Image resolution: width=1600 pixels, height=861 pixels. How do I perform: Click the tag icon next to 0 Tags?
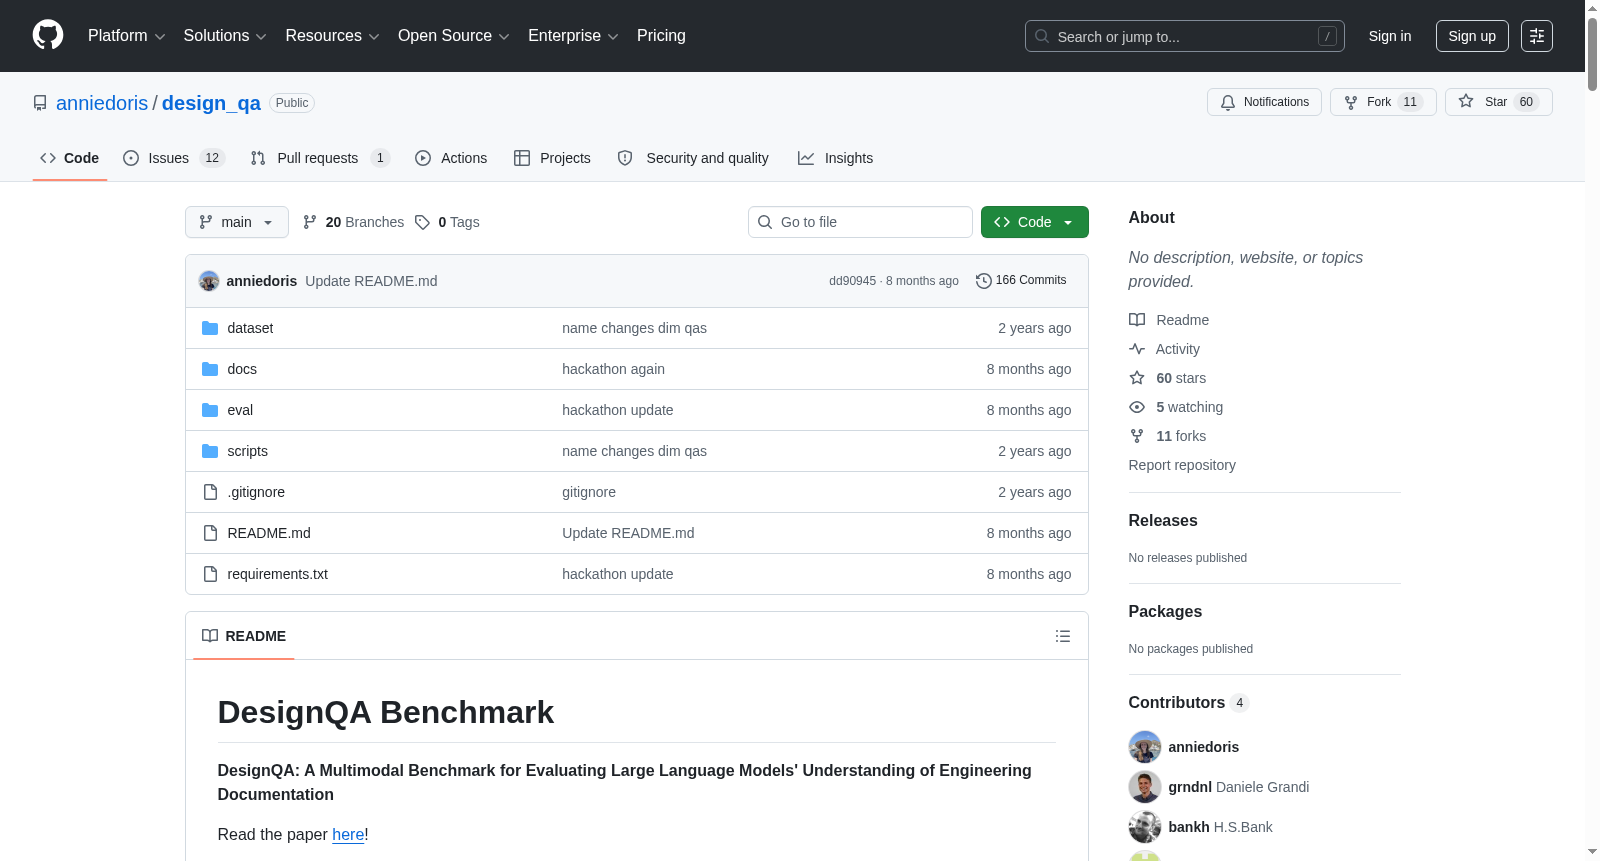[x=423, y=222]
